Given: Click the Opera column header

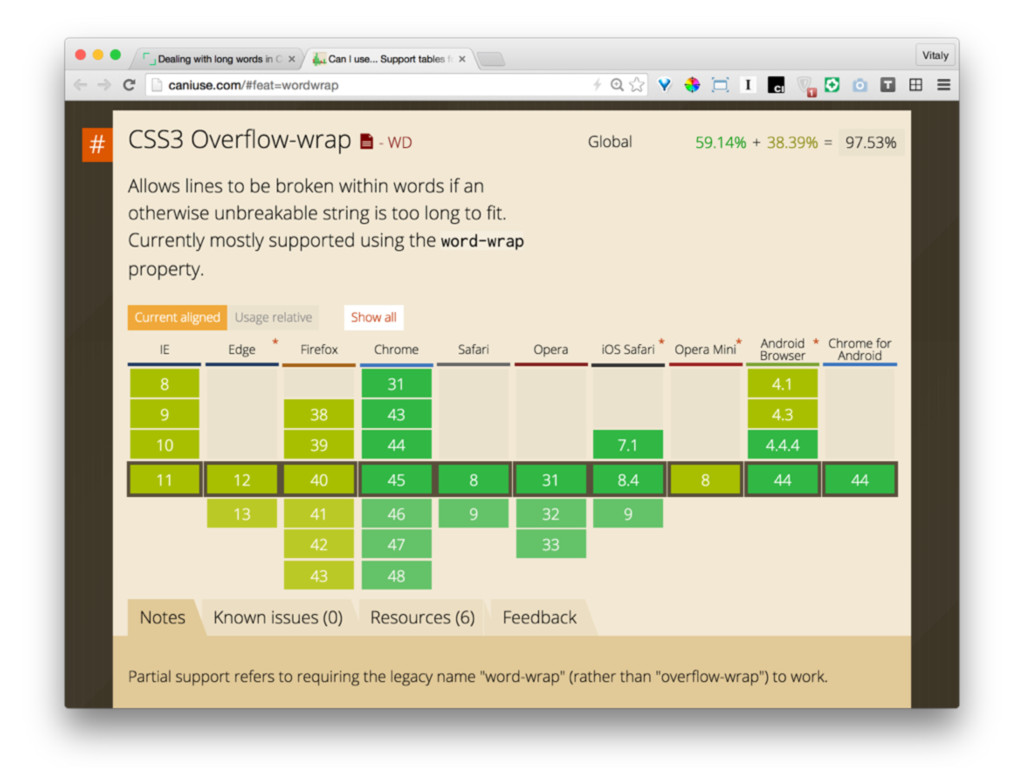Looking at the screenshot, I should pos(551,349).
